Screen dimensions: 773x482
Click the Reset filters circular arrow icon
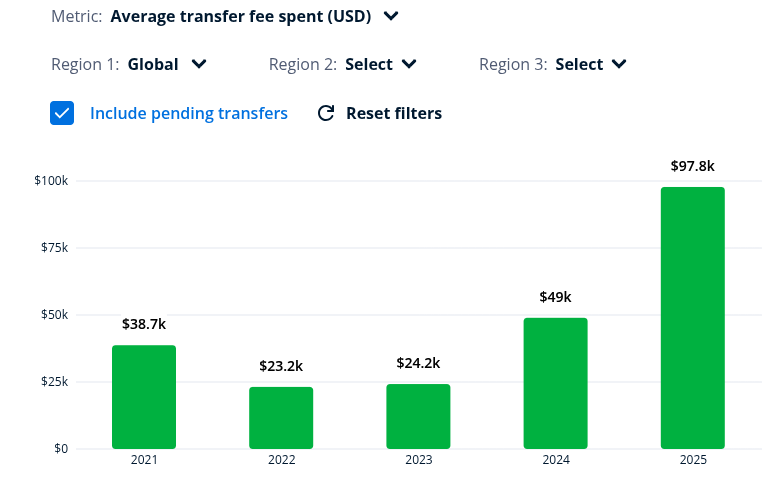pyautogui.click(x=326, y=113)
